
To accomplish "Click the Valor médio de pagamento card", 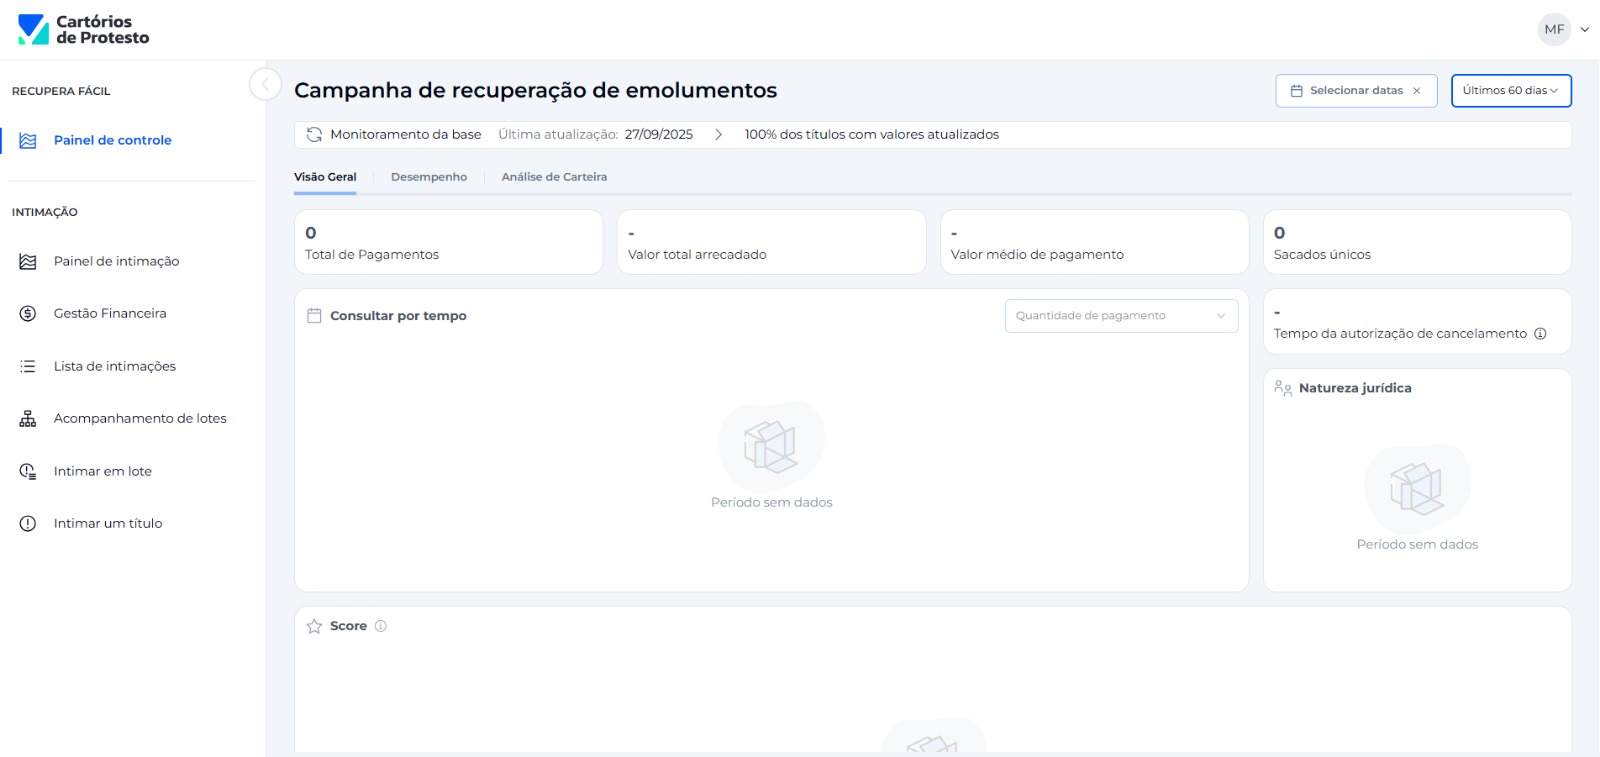I will [x=1095, y=242].
